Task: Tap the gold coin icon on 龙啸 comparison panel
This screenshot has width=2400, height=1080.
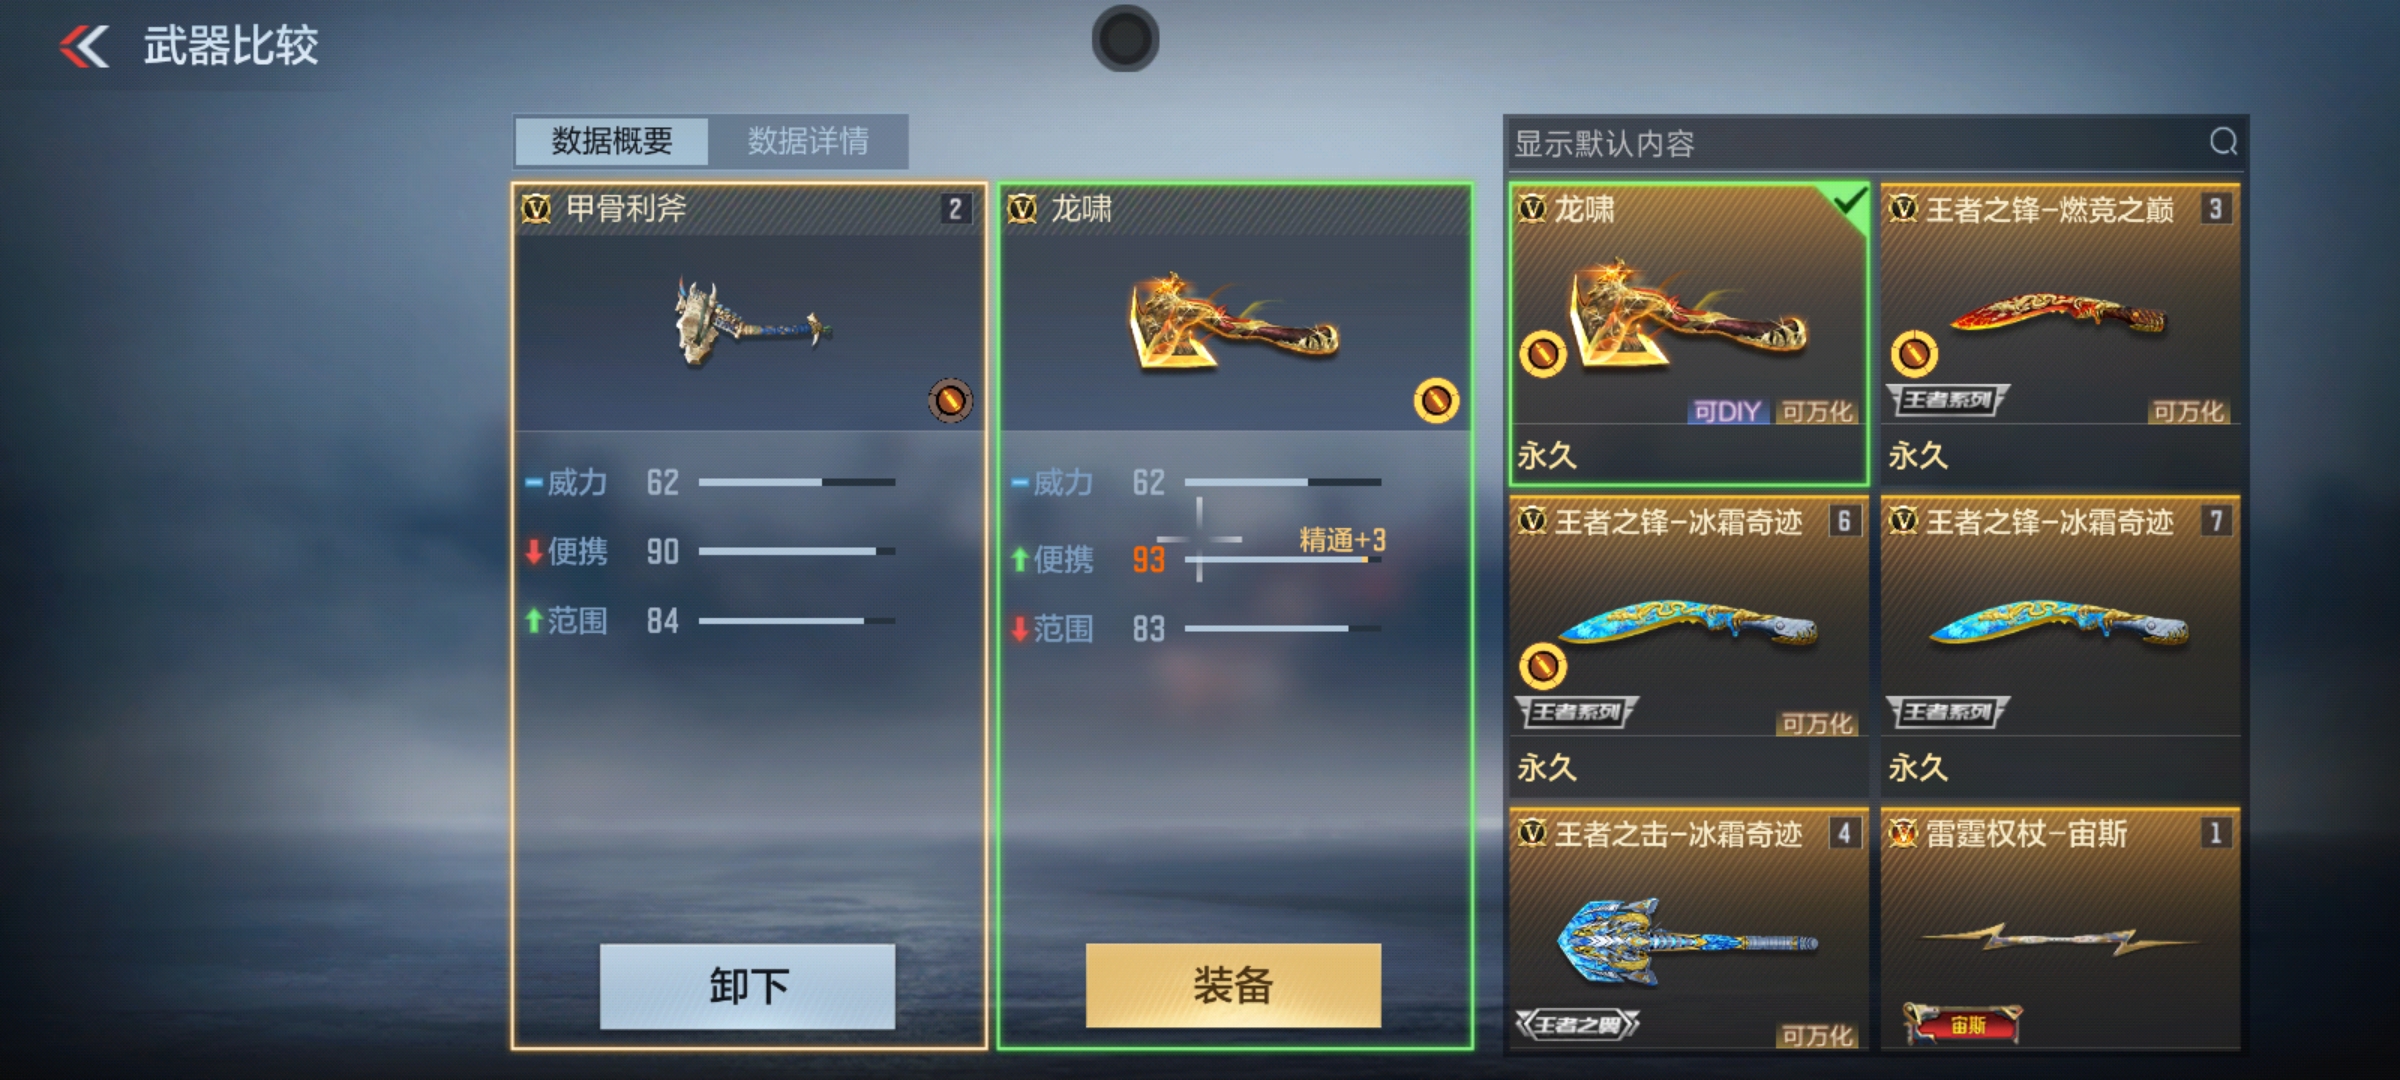Action: (1436, 401)
